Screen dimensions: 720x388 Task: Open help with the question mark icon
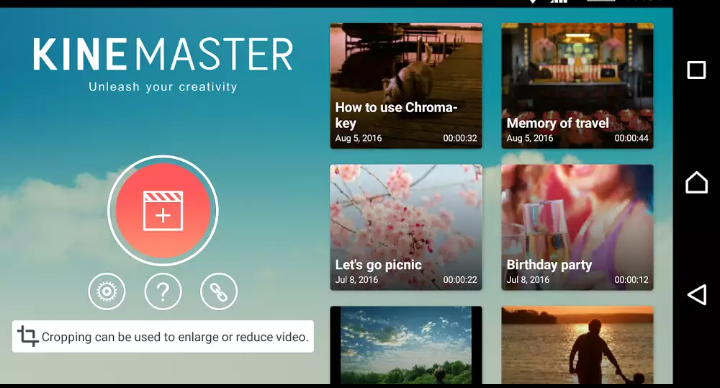point(163,291)
